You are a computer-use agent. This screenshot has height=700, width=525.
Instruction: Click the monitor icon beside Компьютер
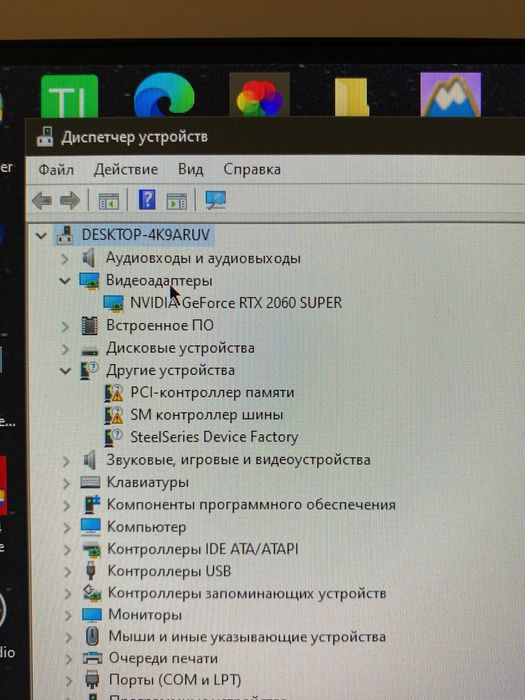tap(91, 527)
